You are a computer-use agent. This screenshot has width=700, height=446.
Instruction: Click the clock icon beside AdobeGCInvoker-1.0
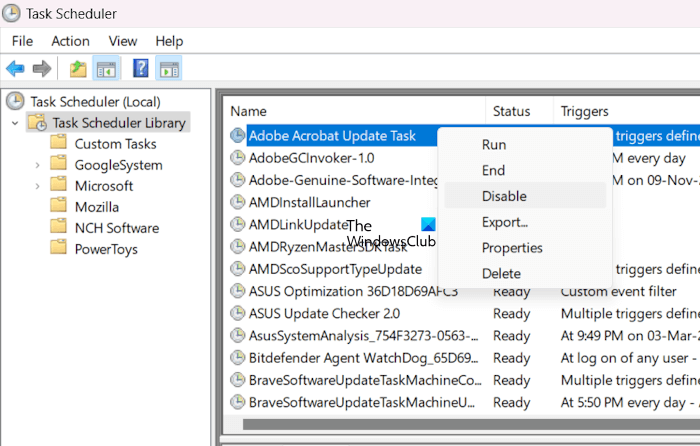(x=238, y=158)
